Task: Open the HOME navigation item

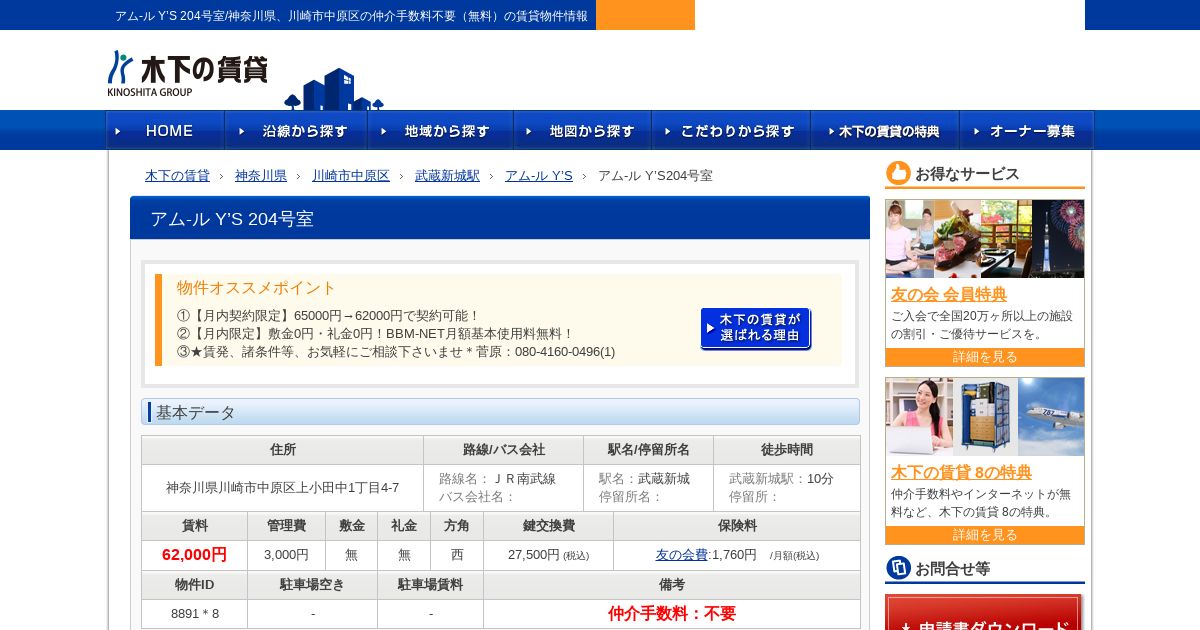Action: click(166, 130)
